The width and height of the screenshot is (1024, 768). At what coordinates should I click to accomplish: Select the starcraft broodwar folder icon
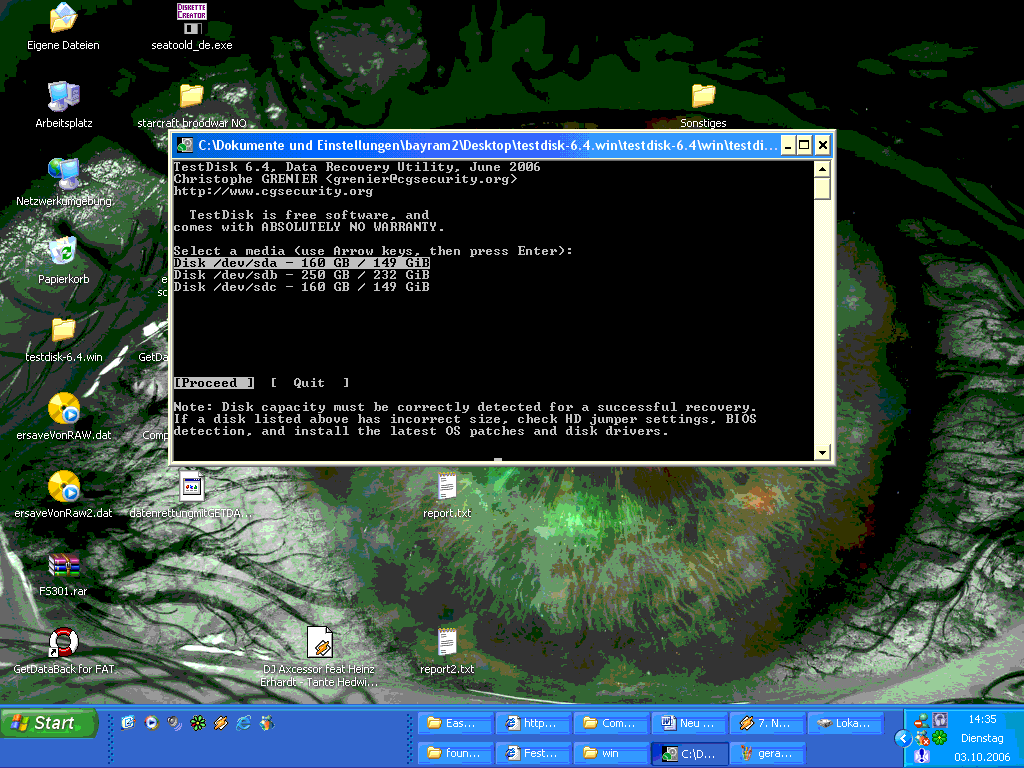coord(191,97)
